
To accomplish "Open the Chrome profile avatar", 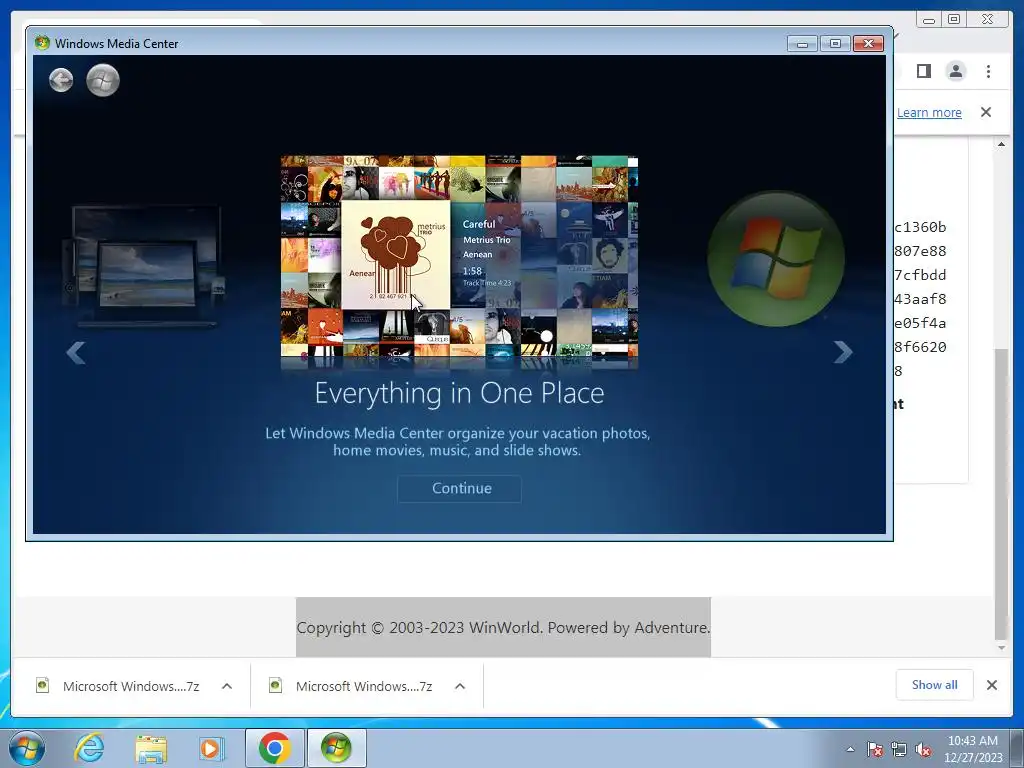I will [955, 71].
